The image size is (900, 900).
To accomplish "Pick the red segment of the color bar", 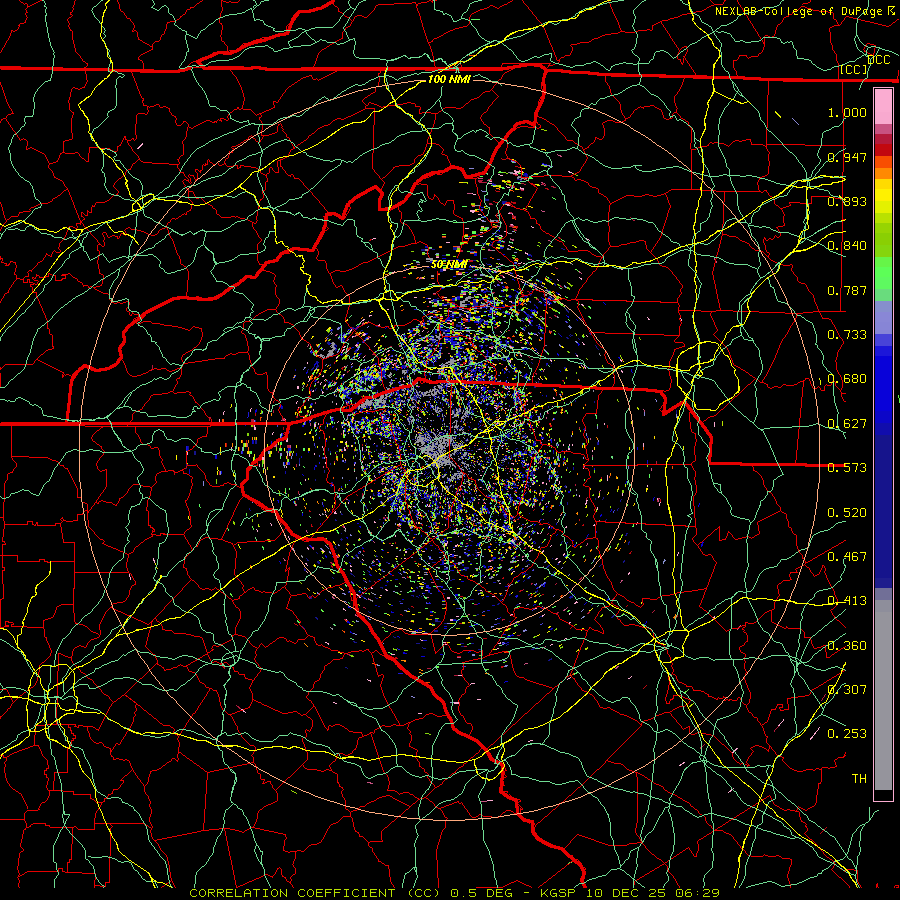I will 883,150.
